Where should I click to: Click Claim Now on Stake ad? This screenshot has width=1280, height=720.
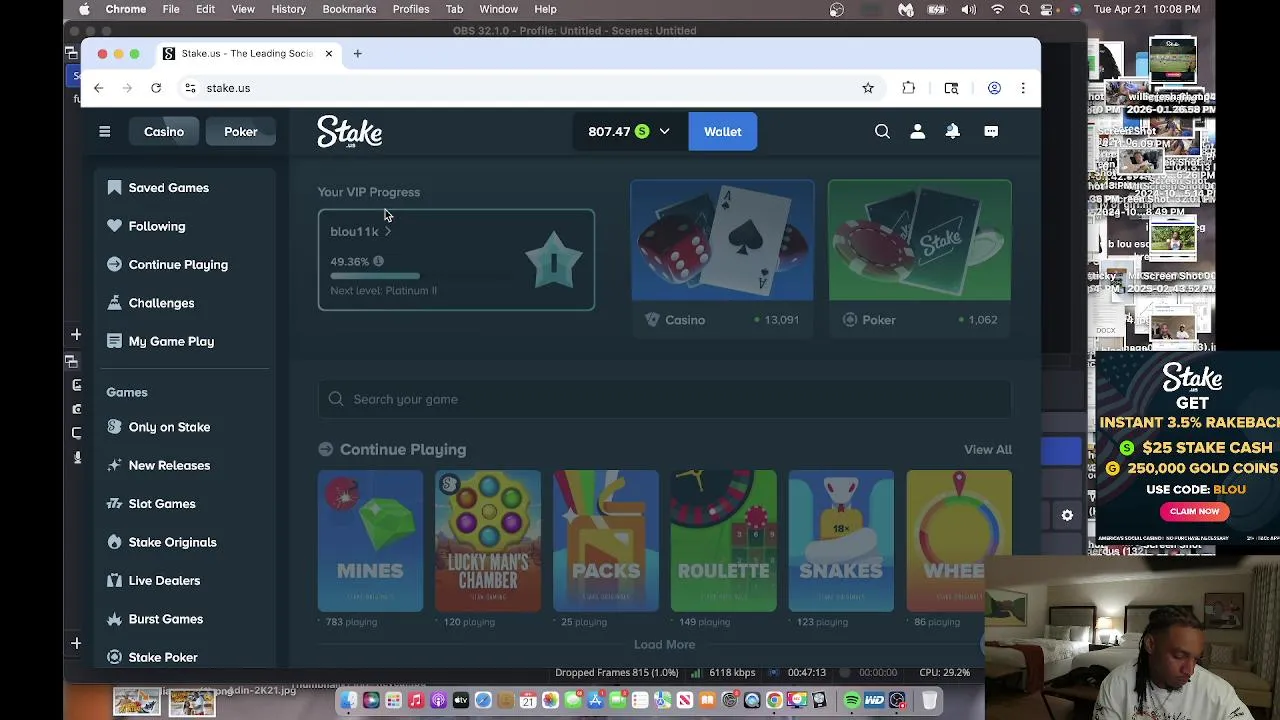(x=1195, y=511)
